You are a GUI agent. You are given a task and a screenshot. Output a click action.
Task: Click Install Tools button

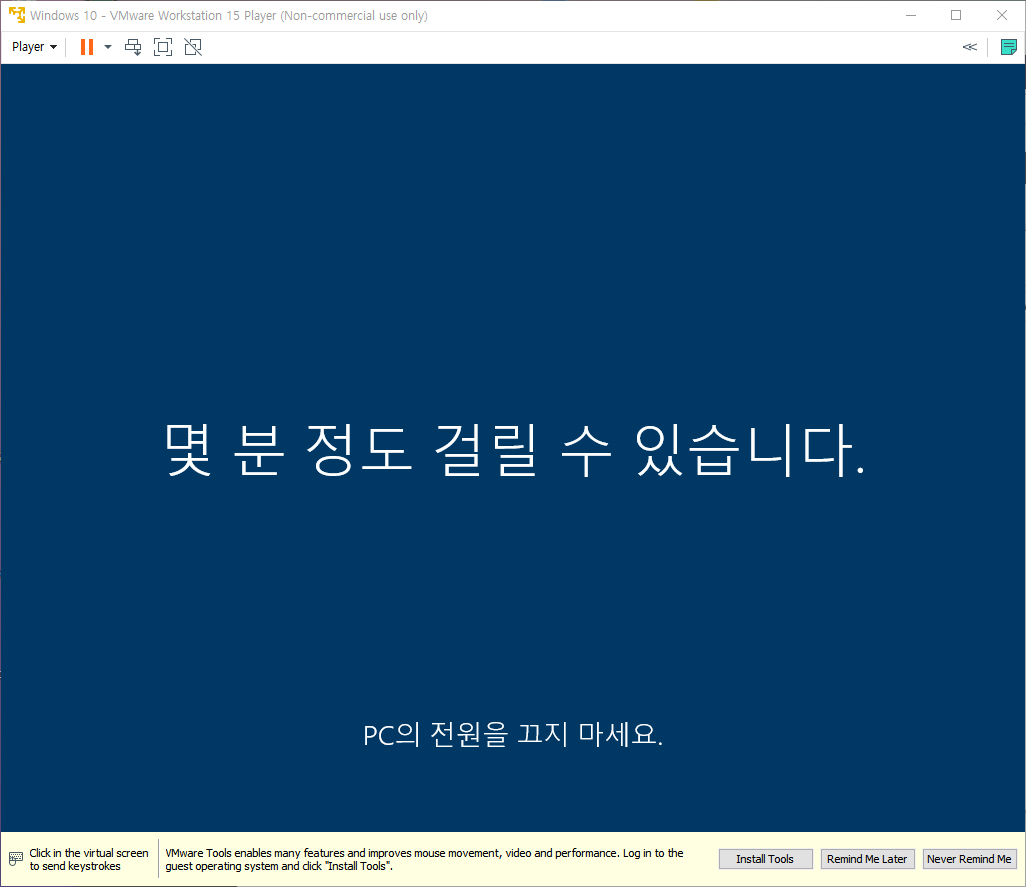(x=766, y=859)
